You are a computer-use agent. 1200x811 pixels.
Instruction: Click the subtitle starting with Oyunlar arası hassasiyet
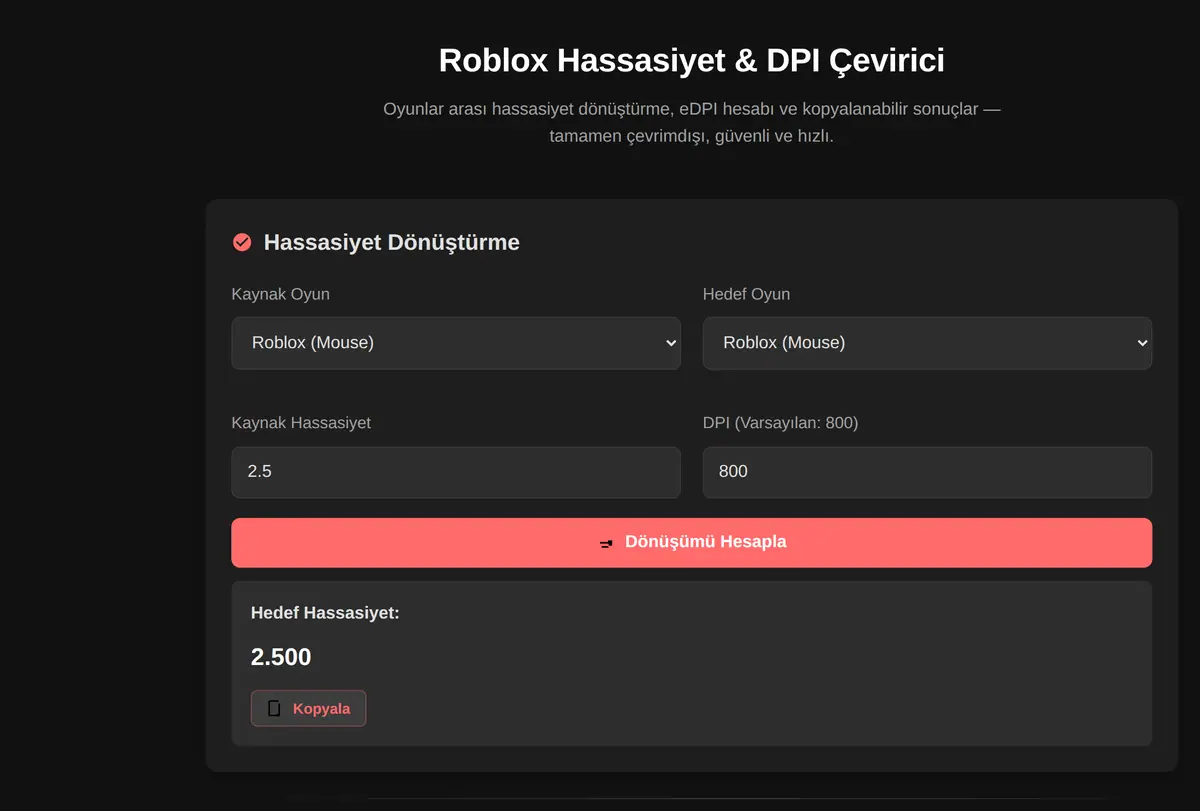point(692,122)
